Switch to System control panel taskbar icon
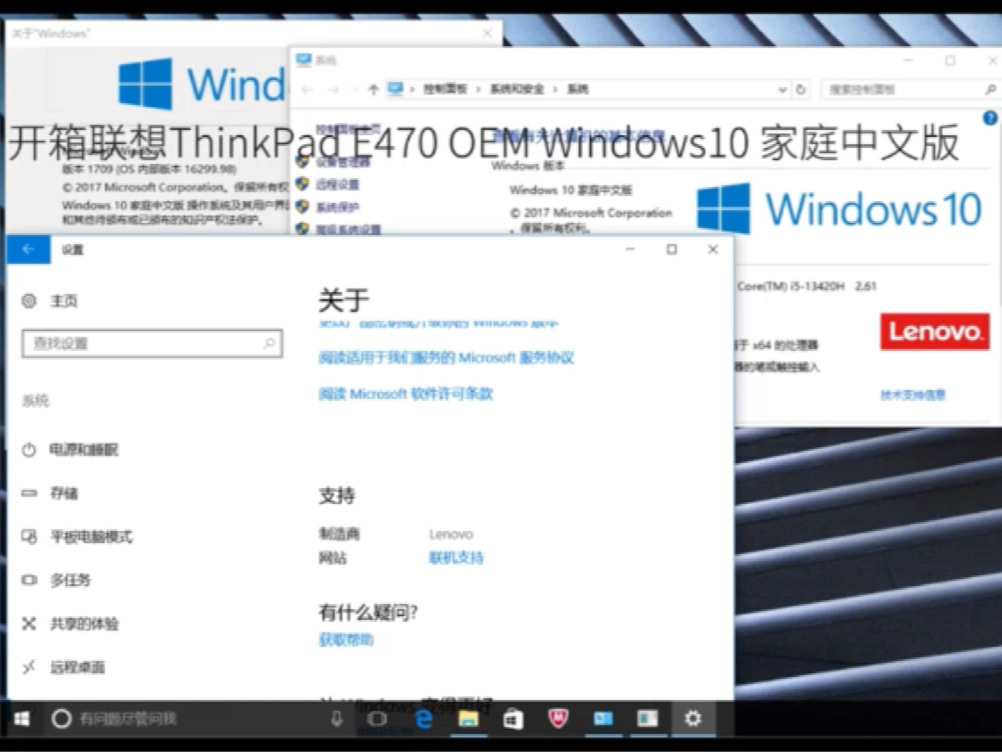 point(603,719)
